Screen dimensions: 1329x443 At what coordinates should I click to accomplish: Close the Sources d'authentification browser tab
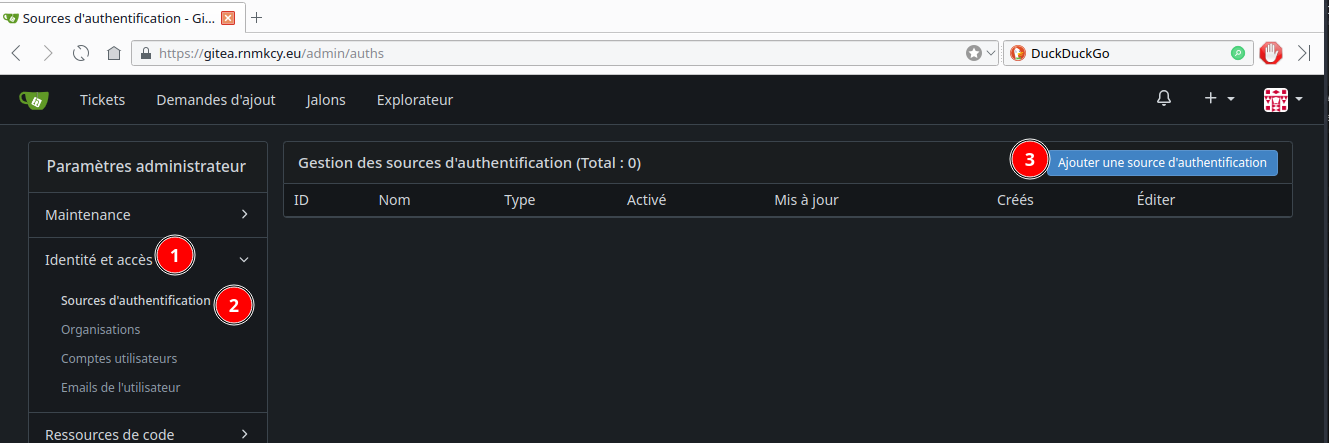pos(228,18)
